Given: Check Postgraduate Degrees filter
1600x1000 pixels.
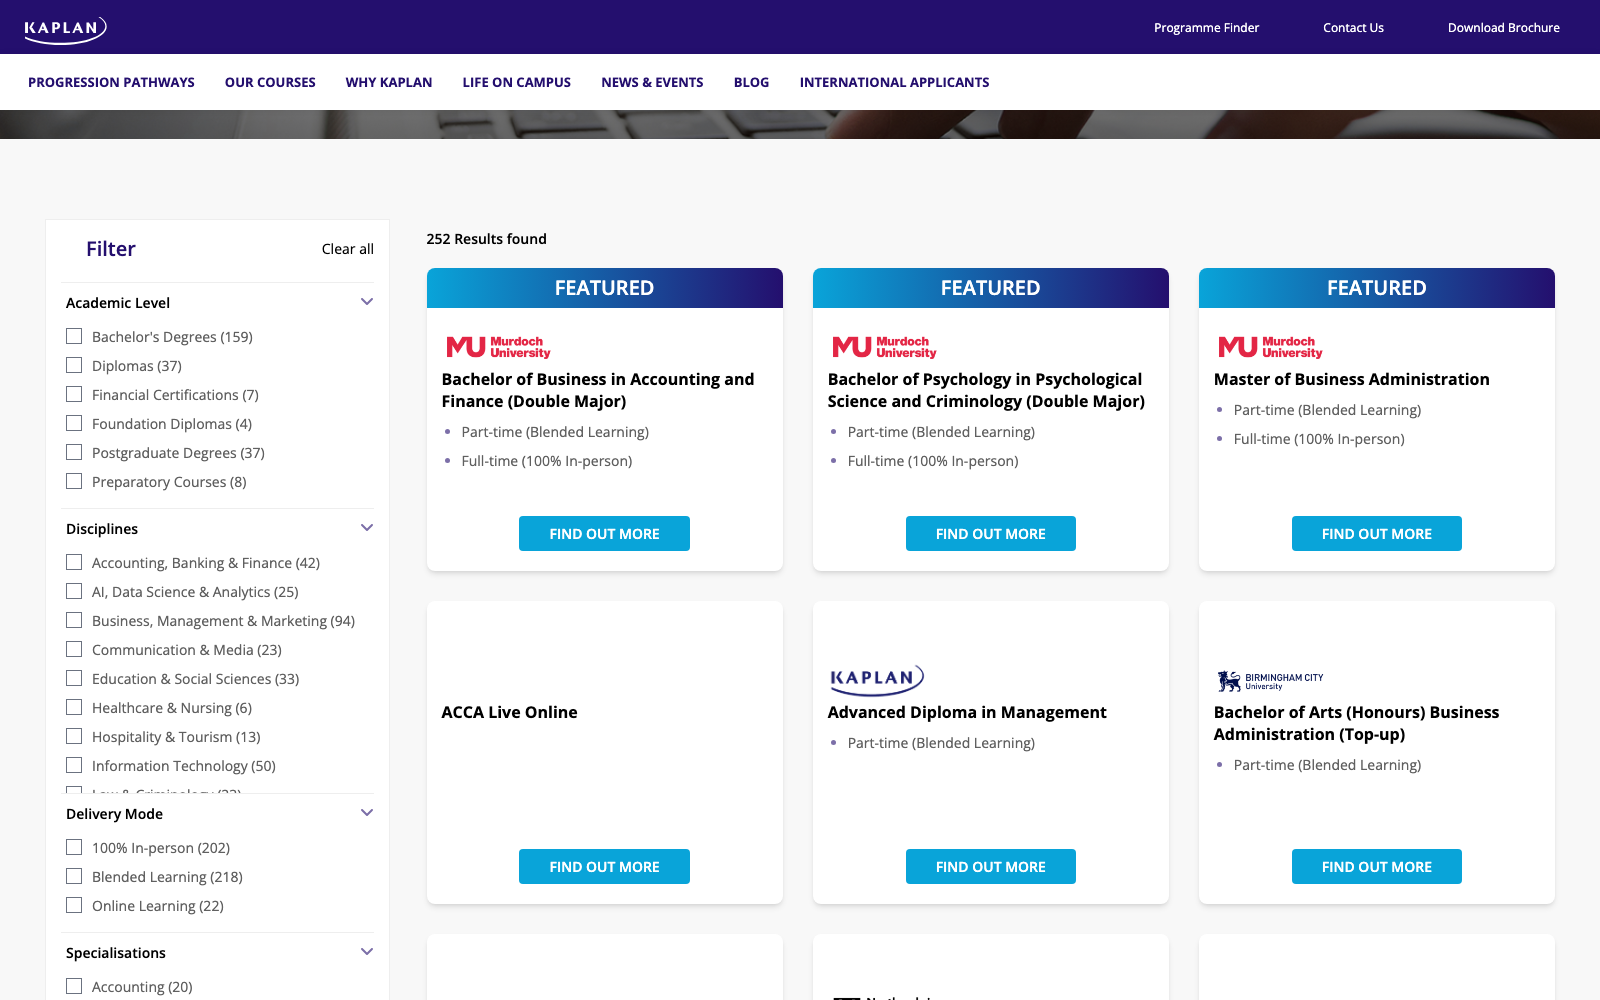Looking at the screenshot, I should 74,452.
